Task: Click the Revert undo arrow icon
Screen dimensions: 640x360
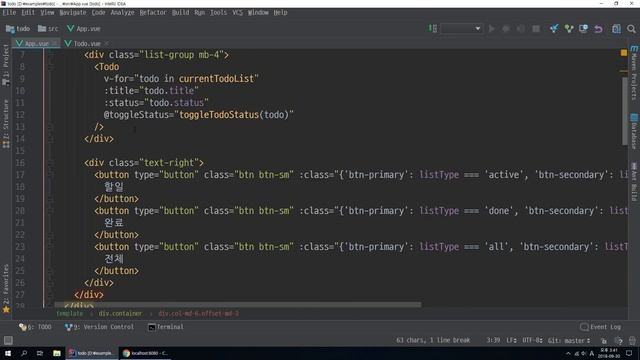Action: tap(598, 29)
